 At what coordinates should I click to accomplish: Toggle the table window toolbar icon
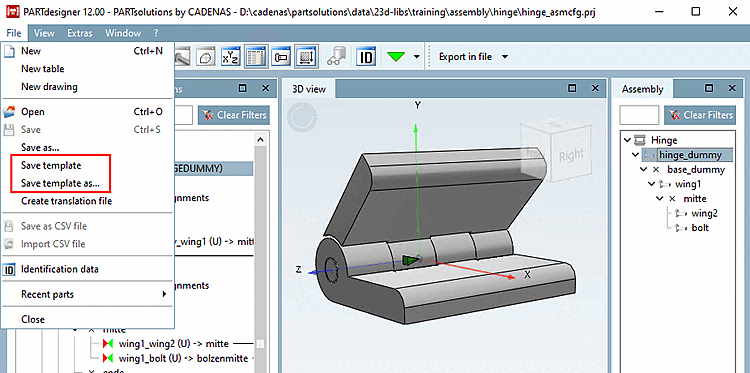(256, 56)
